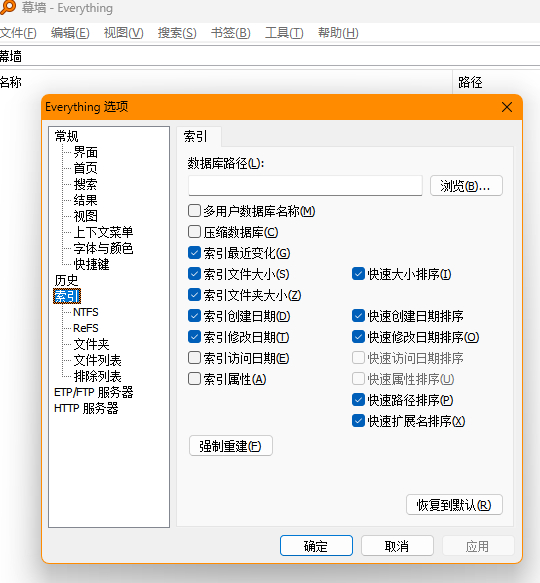Screen dimensions: 540x583
Task: Confirm with the 确定 button
Action: click(x=316, y=546)
